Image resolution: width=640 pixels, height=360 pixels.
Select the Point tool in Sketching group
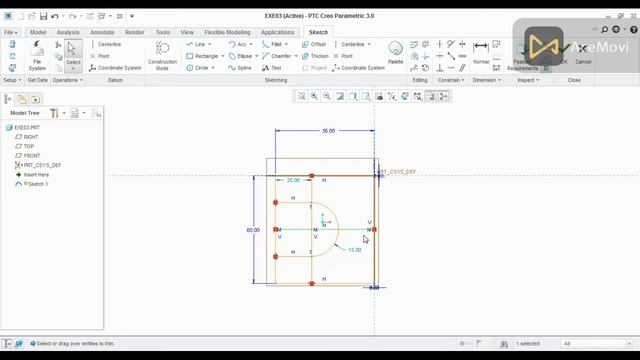[x=343, y=56]
